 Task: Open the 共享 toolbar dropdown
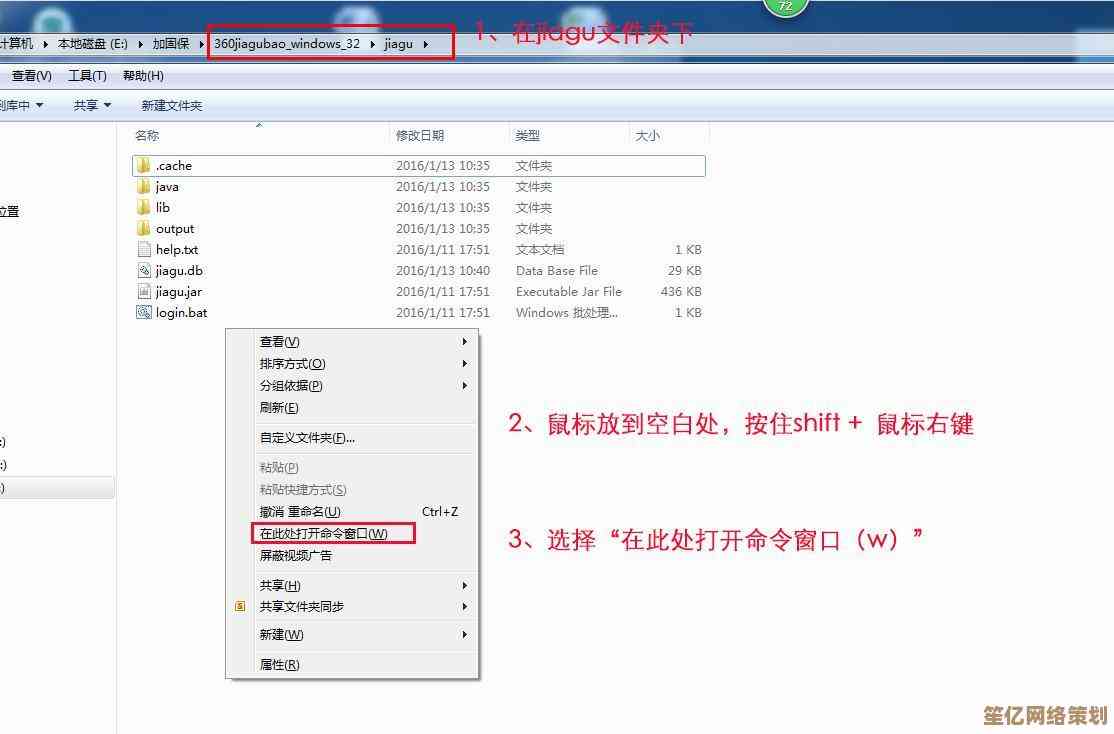[92, 105]
